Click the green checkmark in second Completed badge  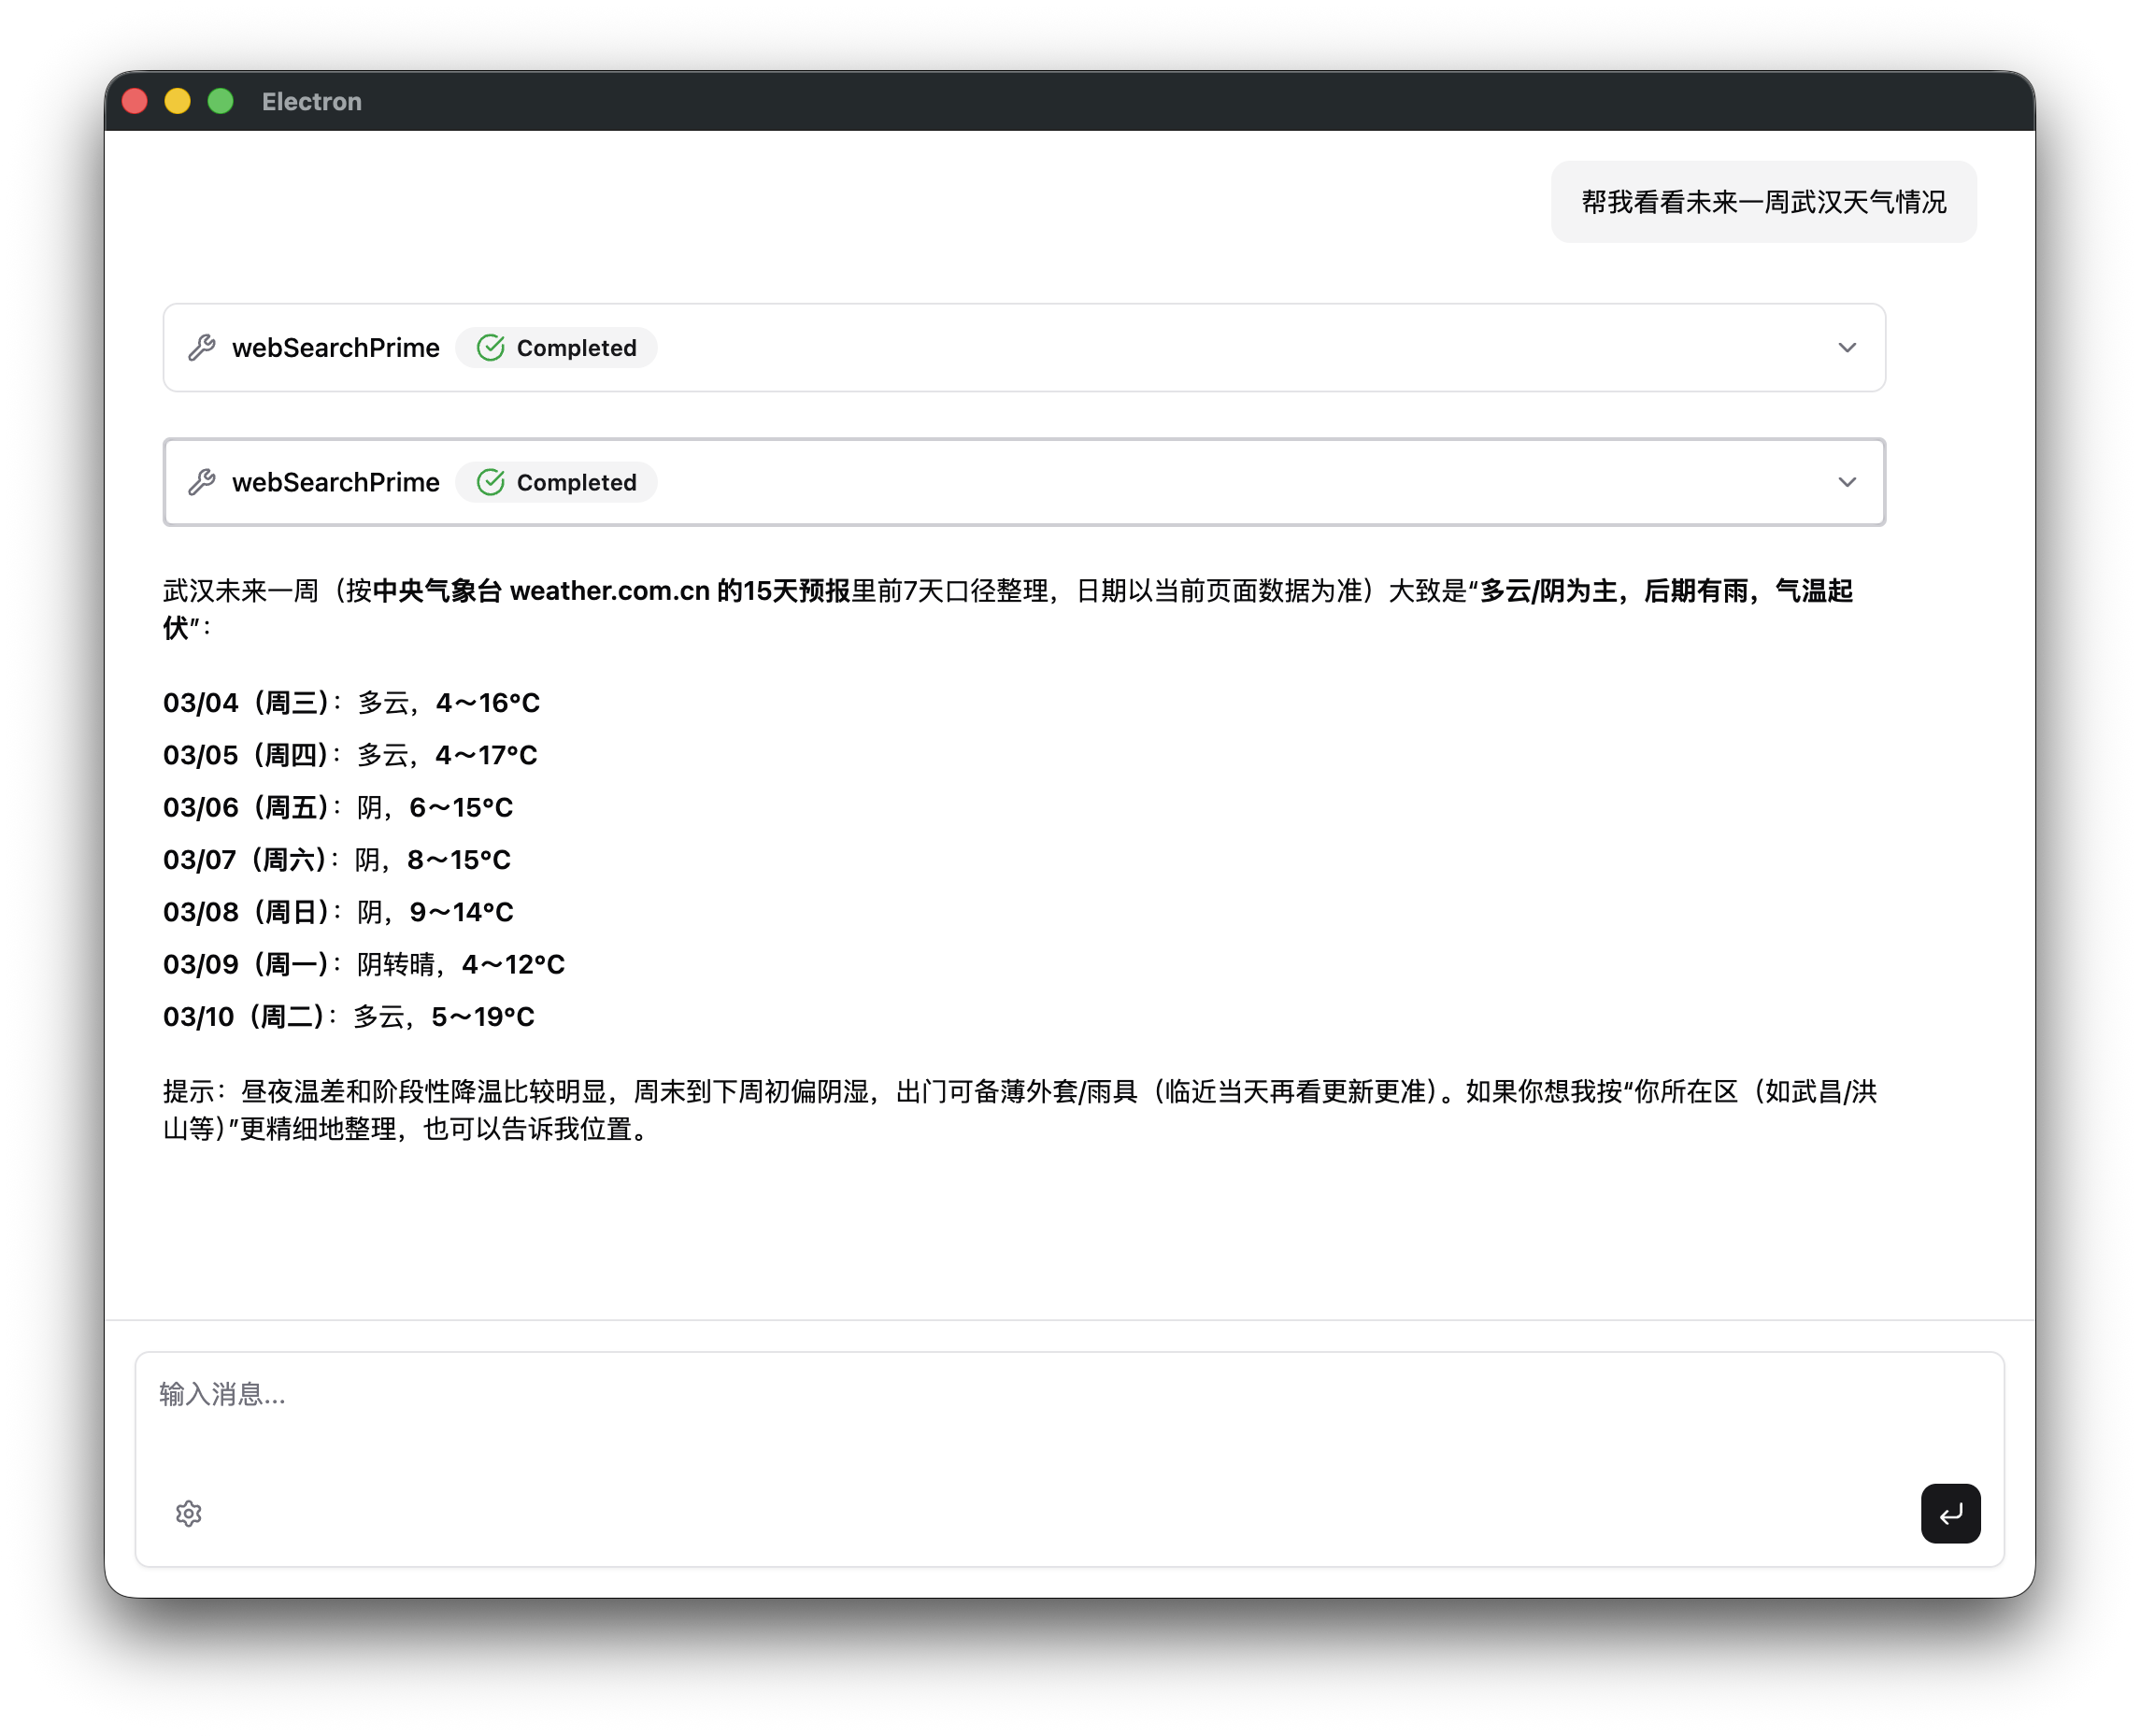[x=491, y=482]
